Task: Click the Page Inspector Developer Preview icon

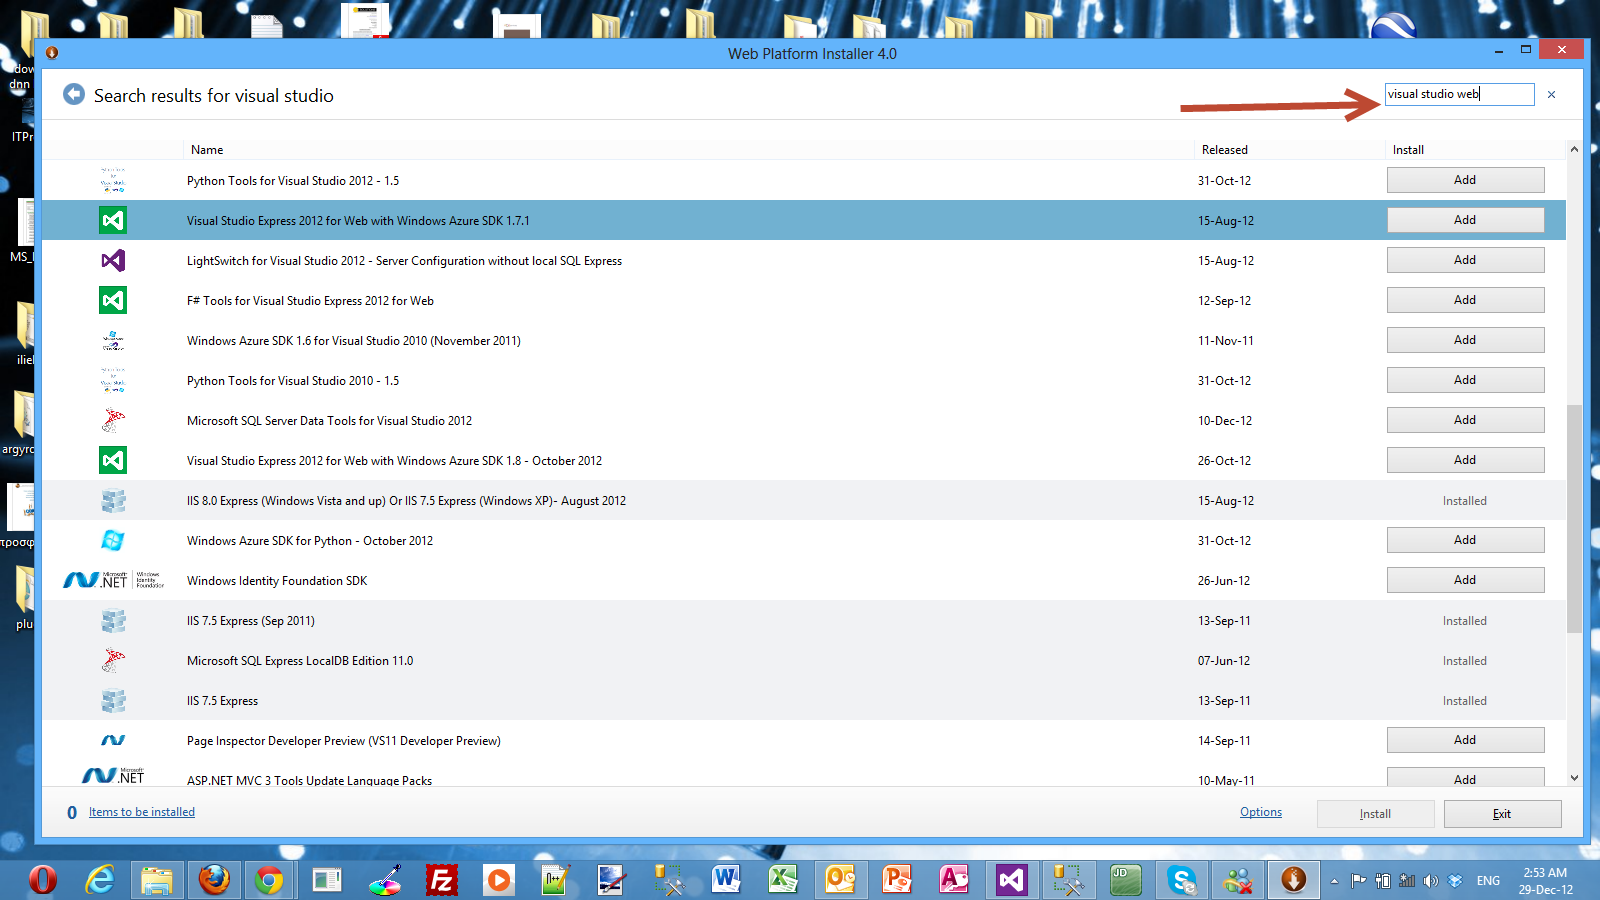Action: click(113, 740)
